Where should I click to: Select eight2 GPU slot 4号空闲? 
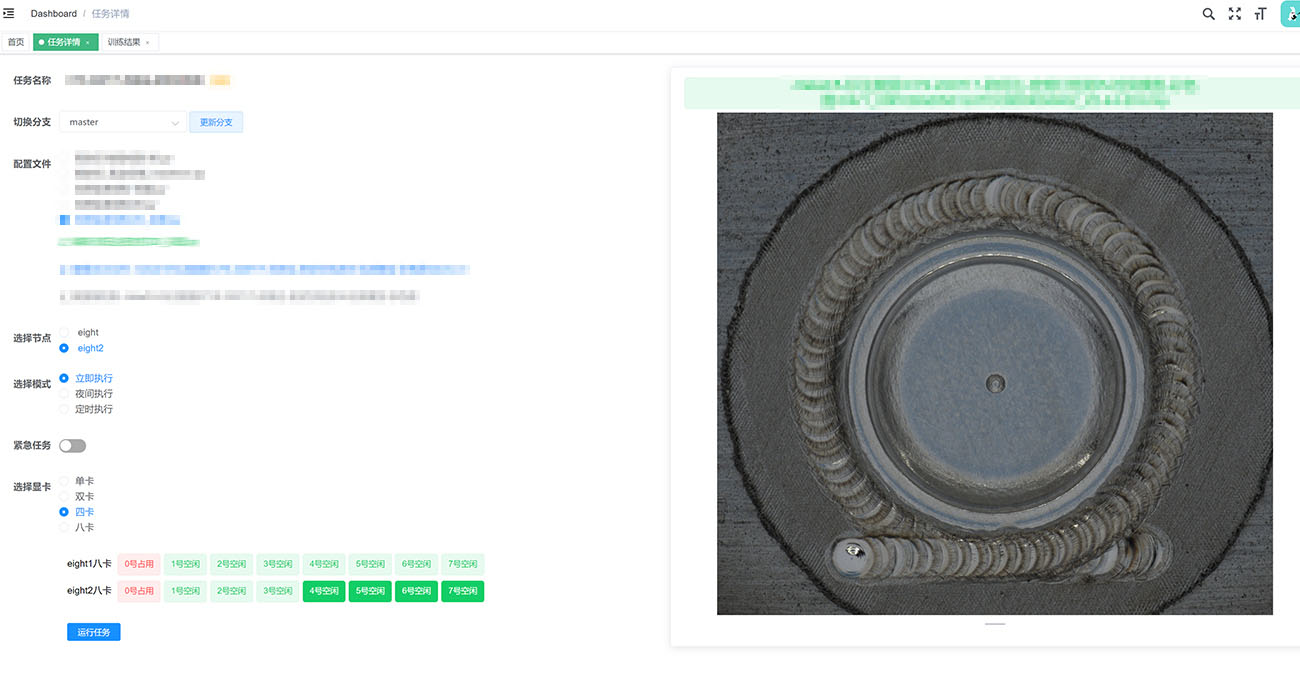pyautogui.click(x=323, y=591)
